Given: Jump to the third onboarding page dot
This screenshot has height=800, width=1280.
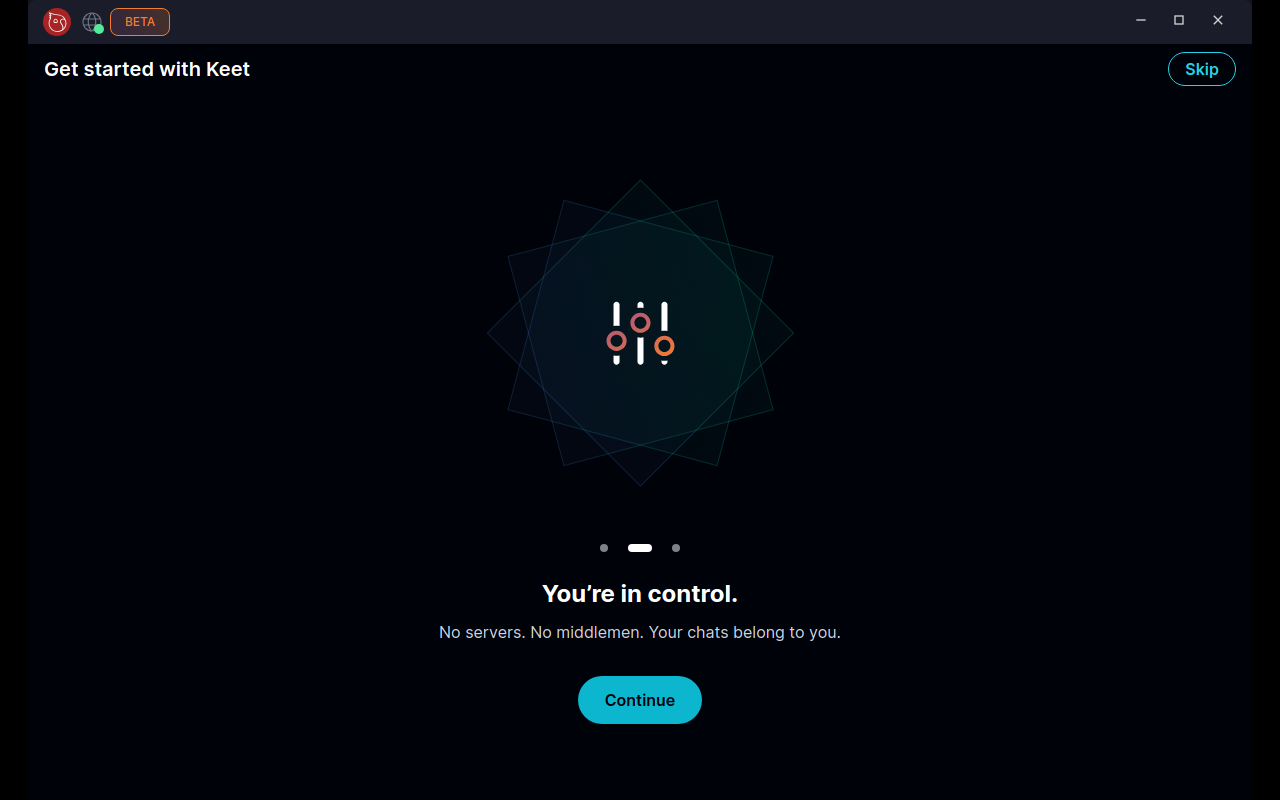Looking at the screenshot, I should tap(676, 548).
